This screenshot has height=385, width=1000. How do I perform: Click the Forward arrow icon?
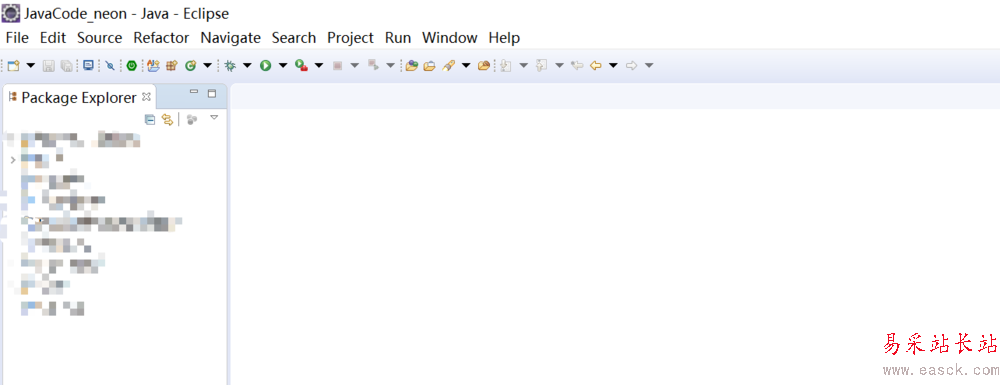(x=631, y=65)
